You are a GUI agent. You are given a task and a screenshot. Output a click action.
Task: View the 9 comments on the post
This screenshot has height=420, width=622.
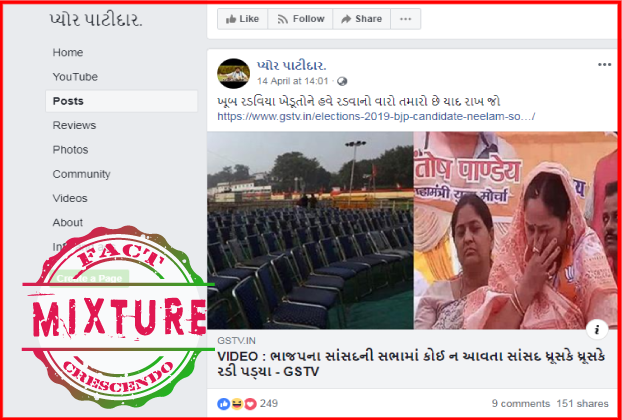(521, 404)
